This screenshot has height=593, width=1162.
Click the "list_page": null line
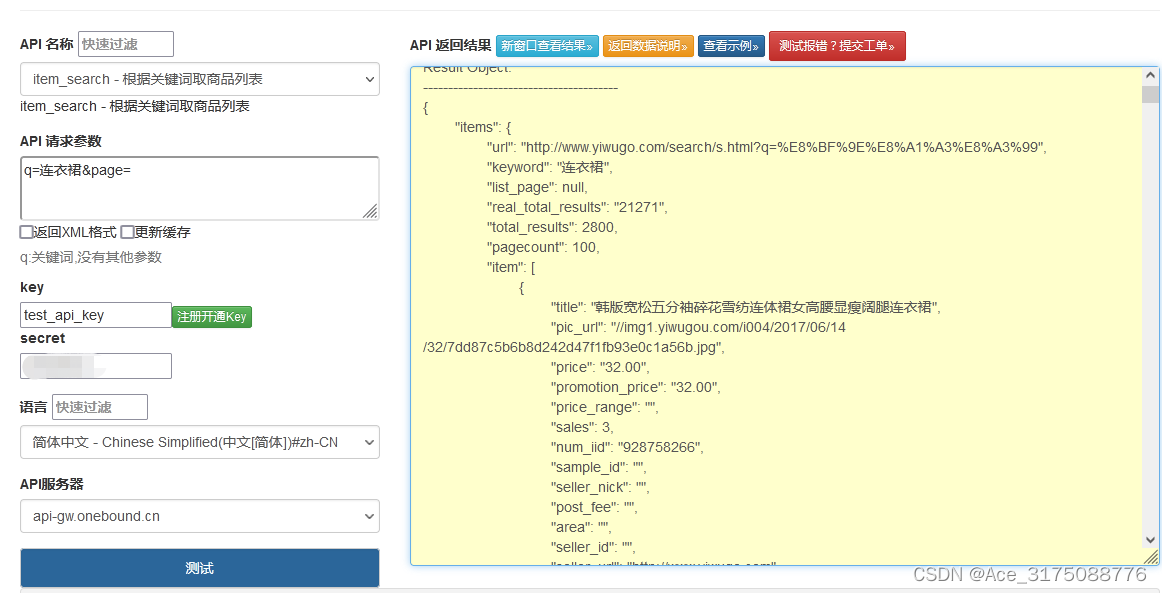click(x=537, y=188)
